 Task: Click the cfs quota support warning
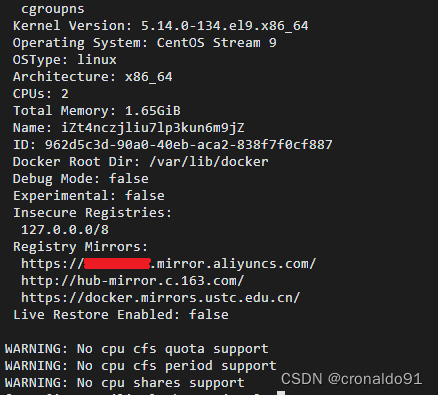tap(137, 349)
